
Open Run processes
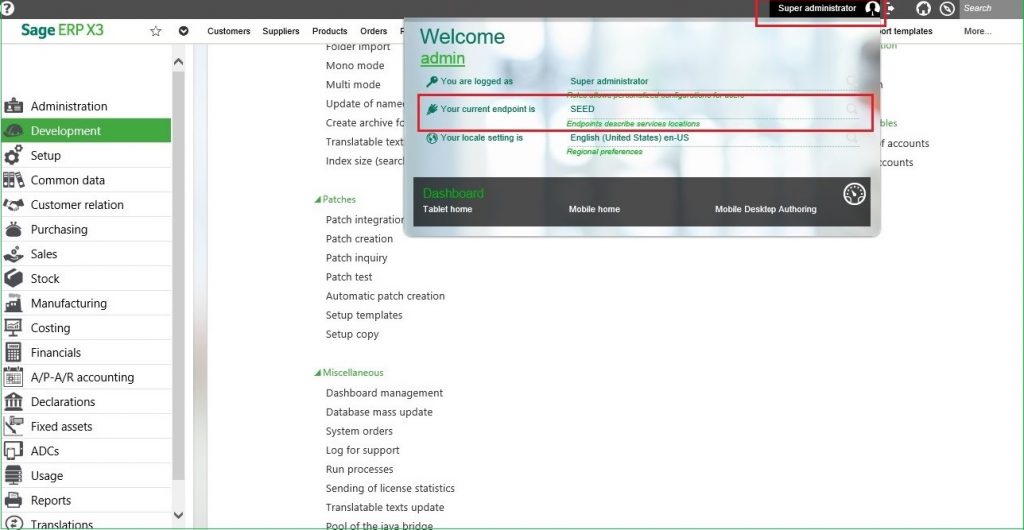pos(359,469)
